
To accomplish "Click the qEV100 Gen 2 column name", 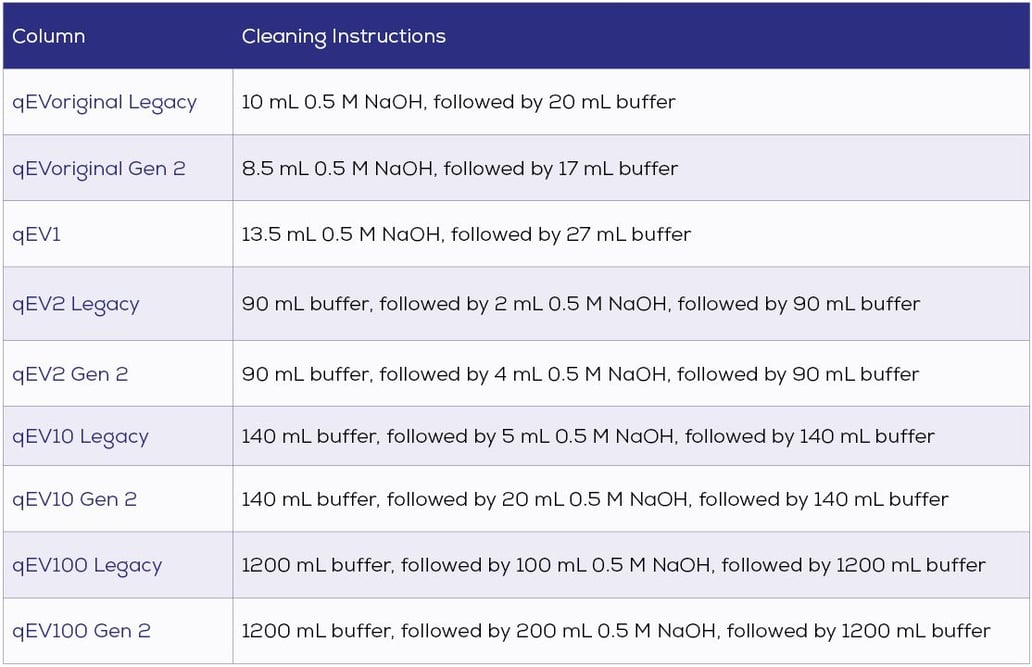I will [x=81, y=631].
